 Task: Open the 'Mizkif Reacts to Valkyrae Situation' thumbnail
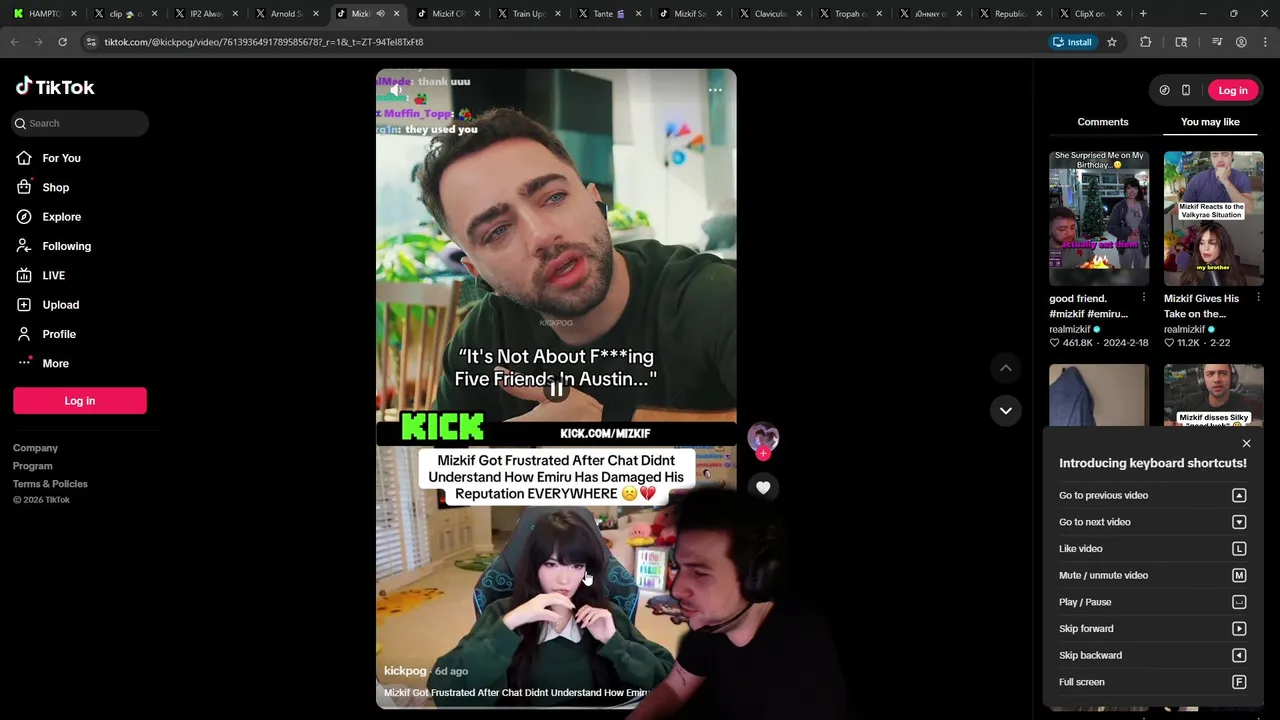1213,218
